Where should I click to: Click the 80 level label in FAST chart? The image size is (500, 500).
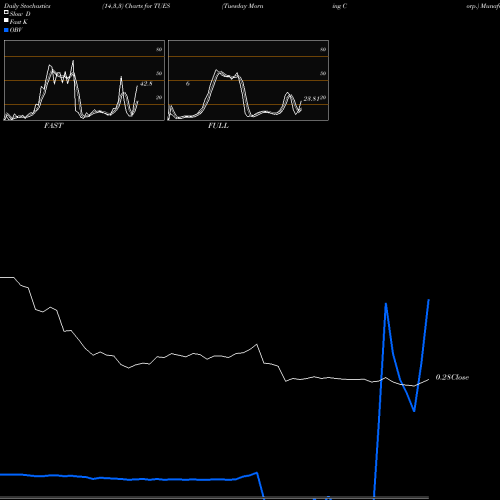point(159,49)
